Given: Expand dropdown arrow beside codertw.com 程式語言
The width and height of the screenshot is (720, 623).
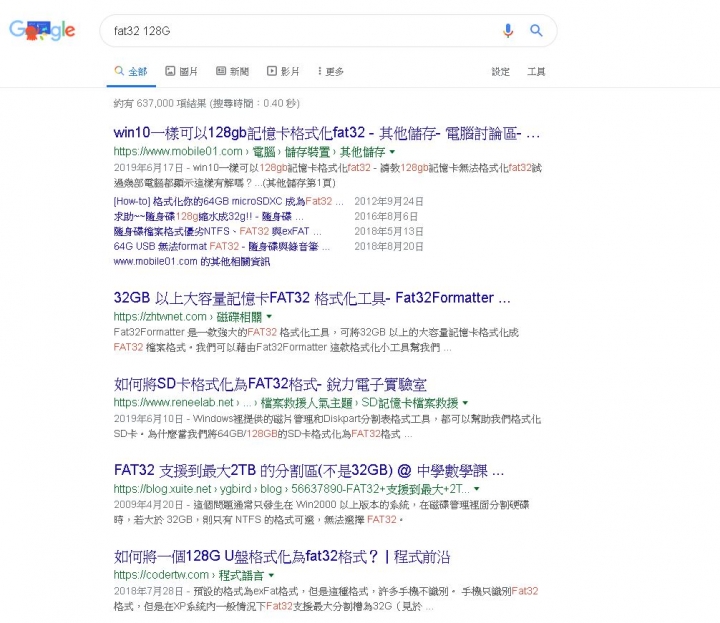Looking at the screenshot, I should pos(271,575).
